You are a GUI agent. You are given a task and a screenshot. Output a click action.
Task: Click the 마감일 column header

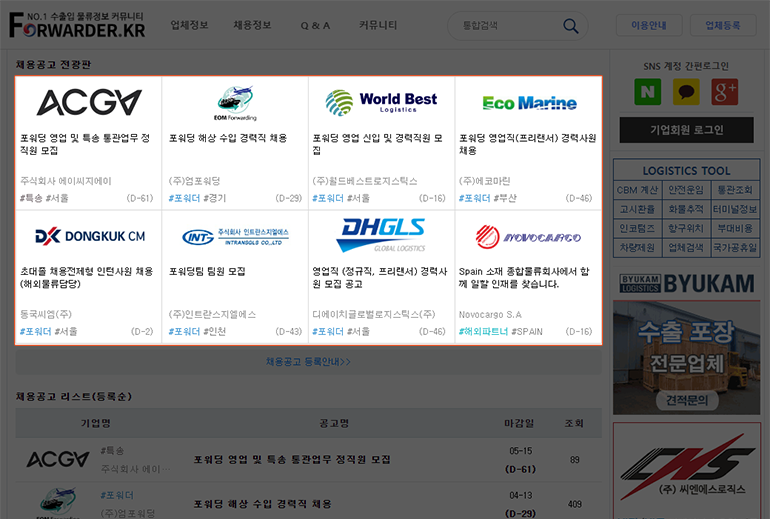point(519,423)
